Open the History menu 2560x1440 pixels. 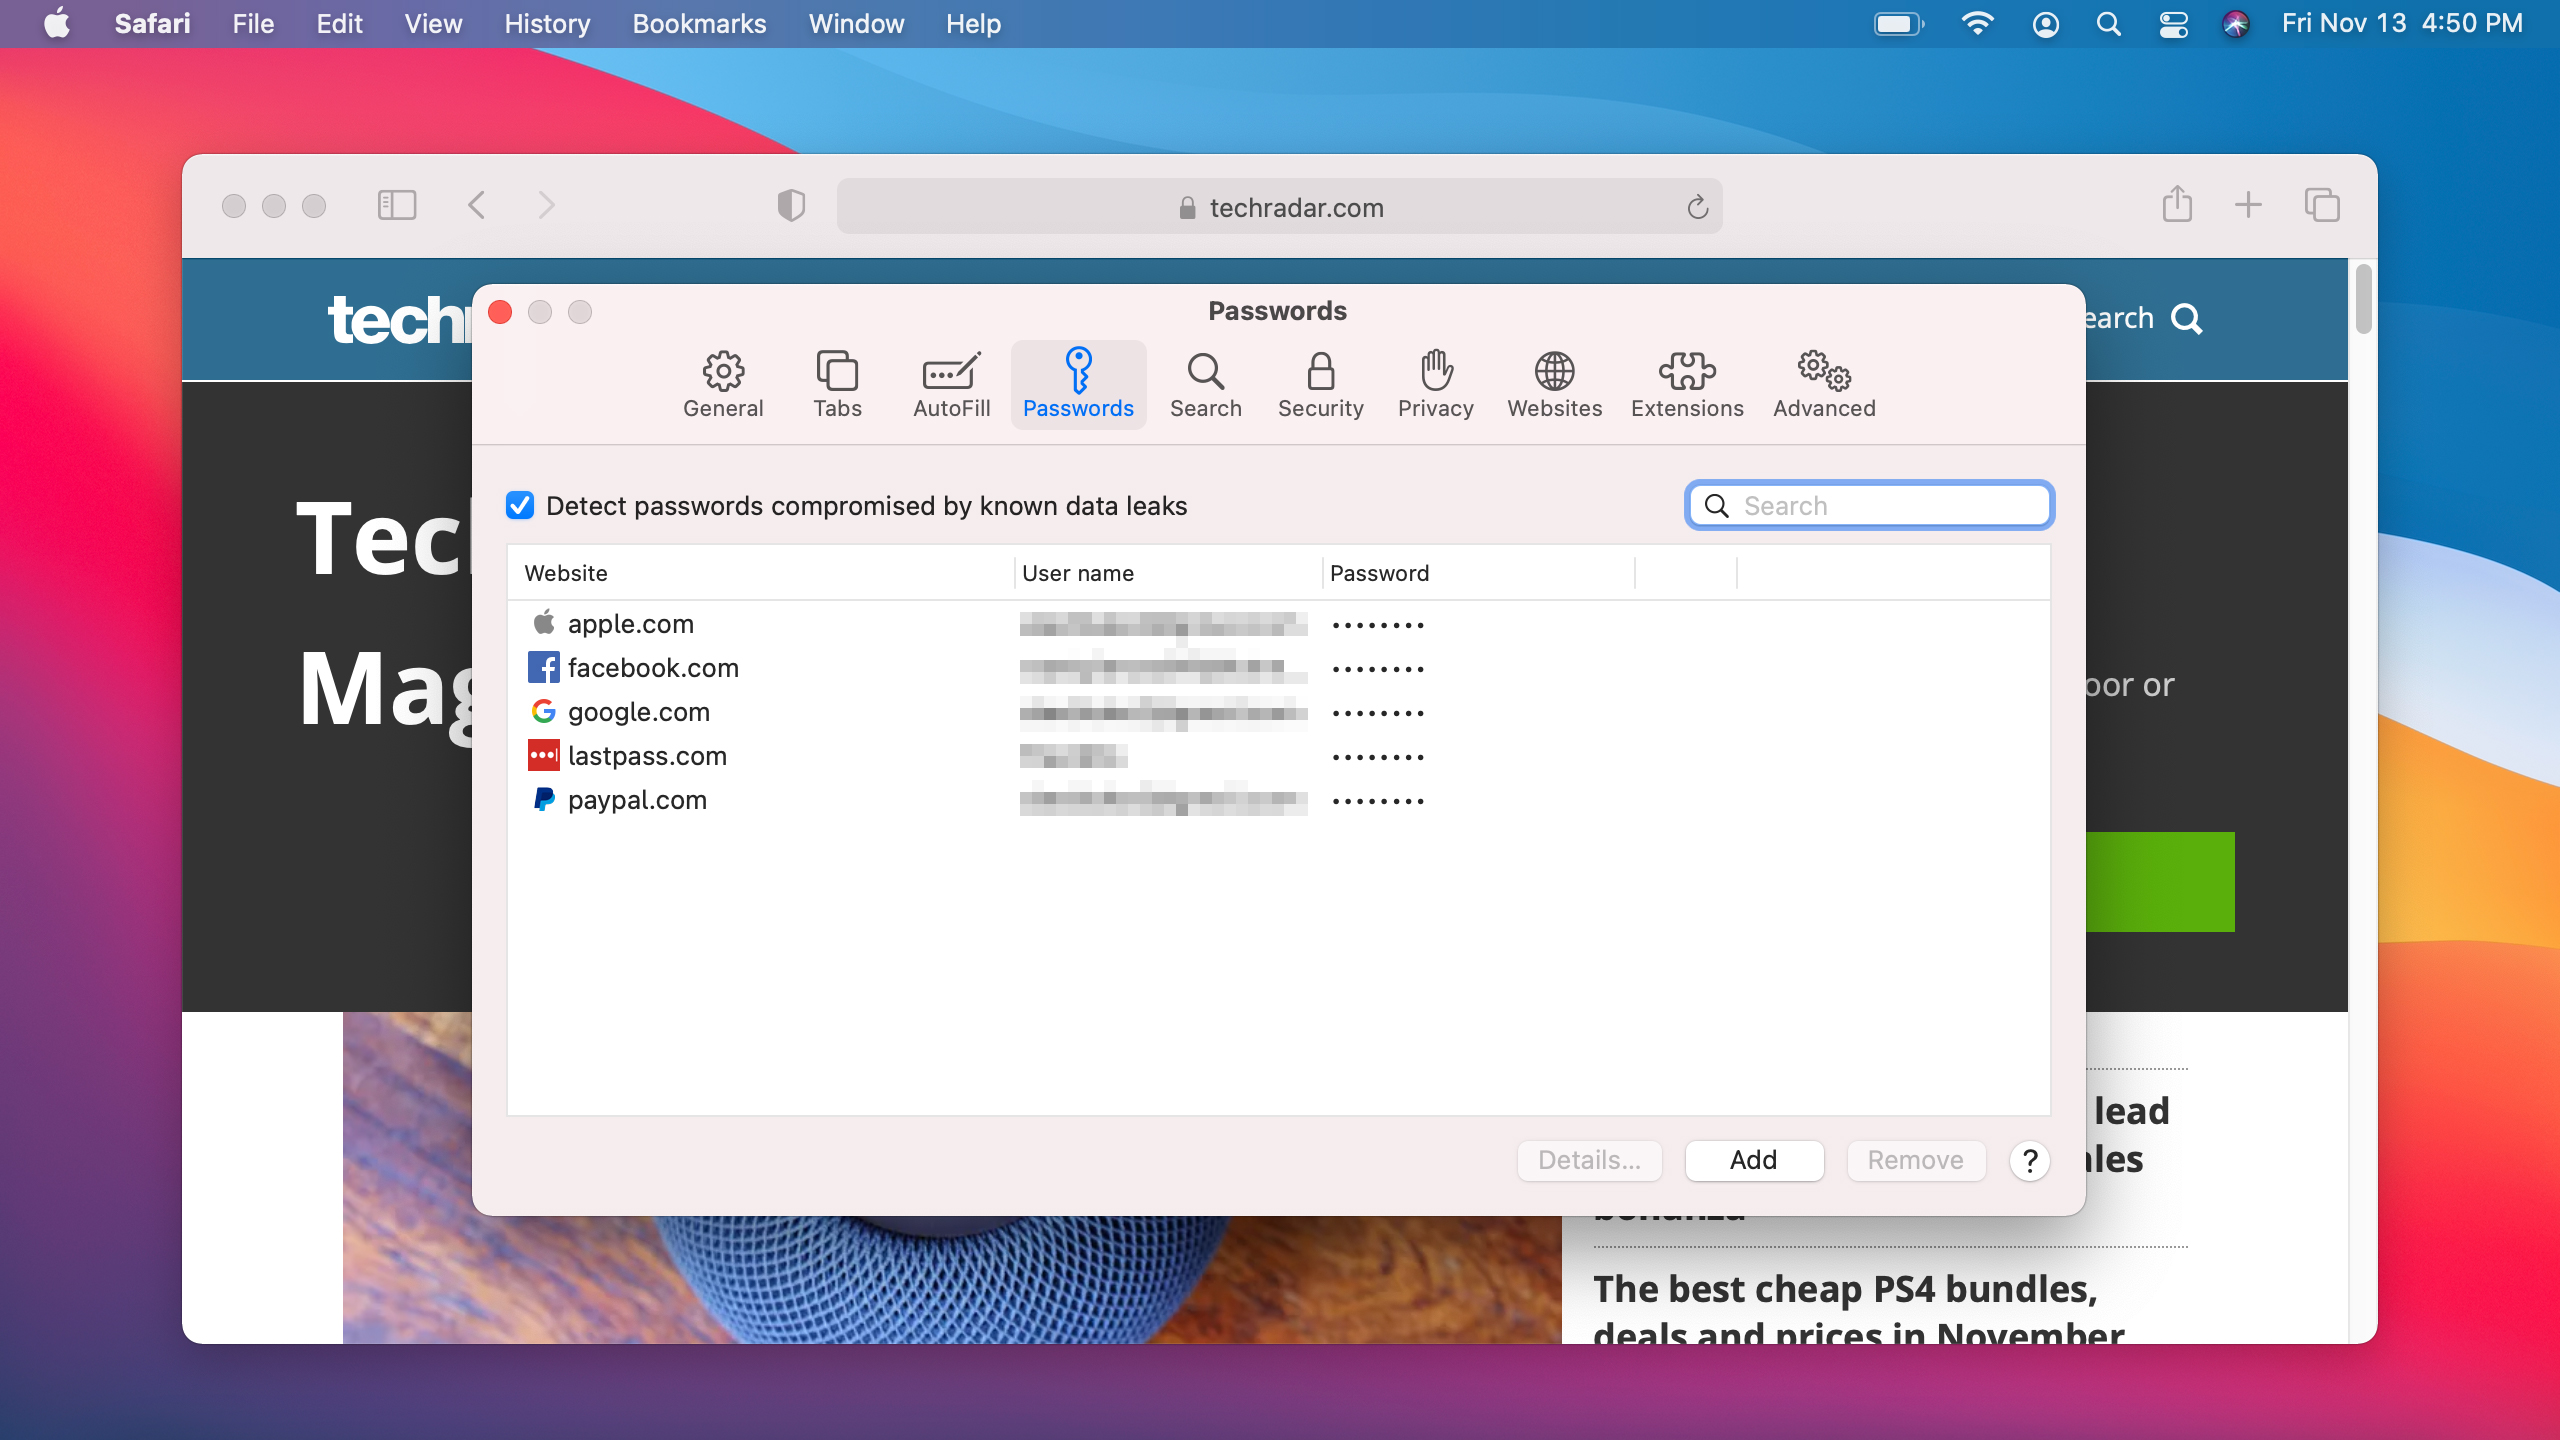coord(547,24)
